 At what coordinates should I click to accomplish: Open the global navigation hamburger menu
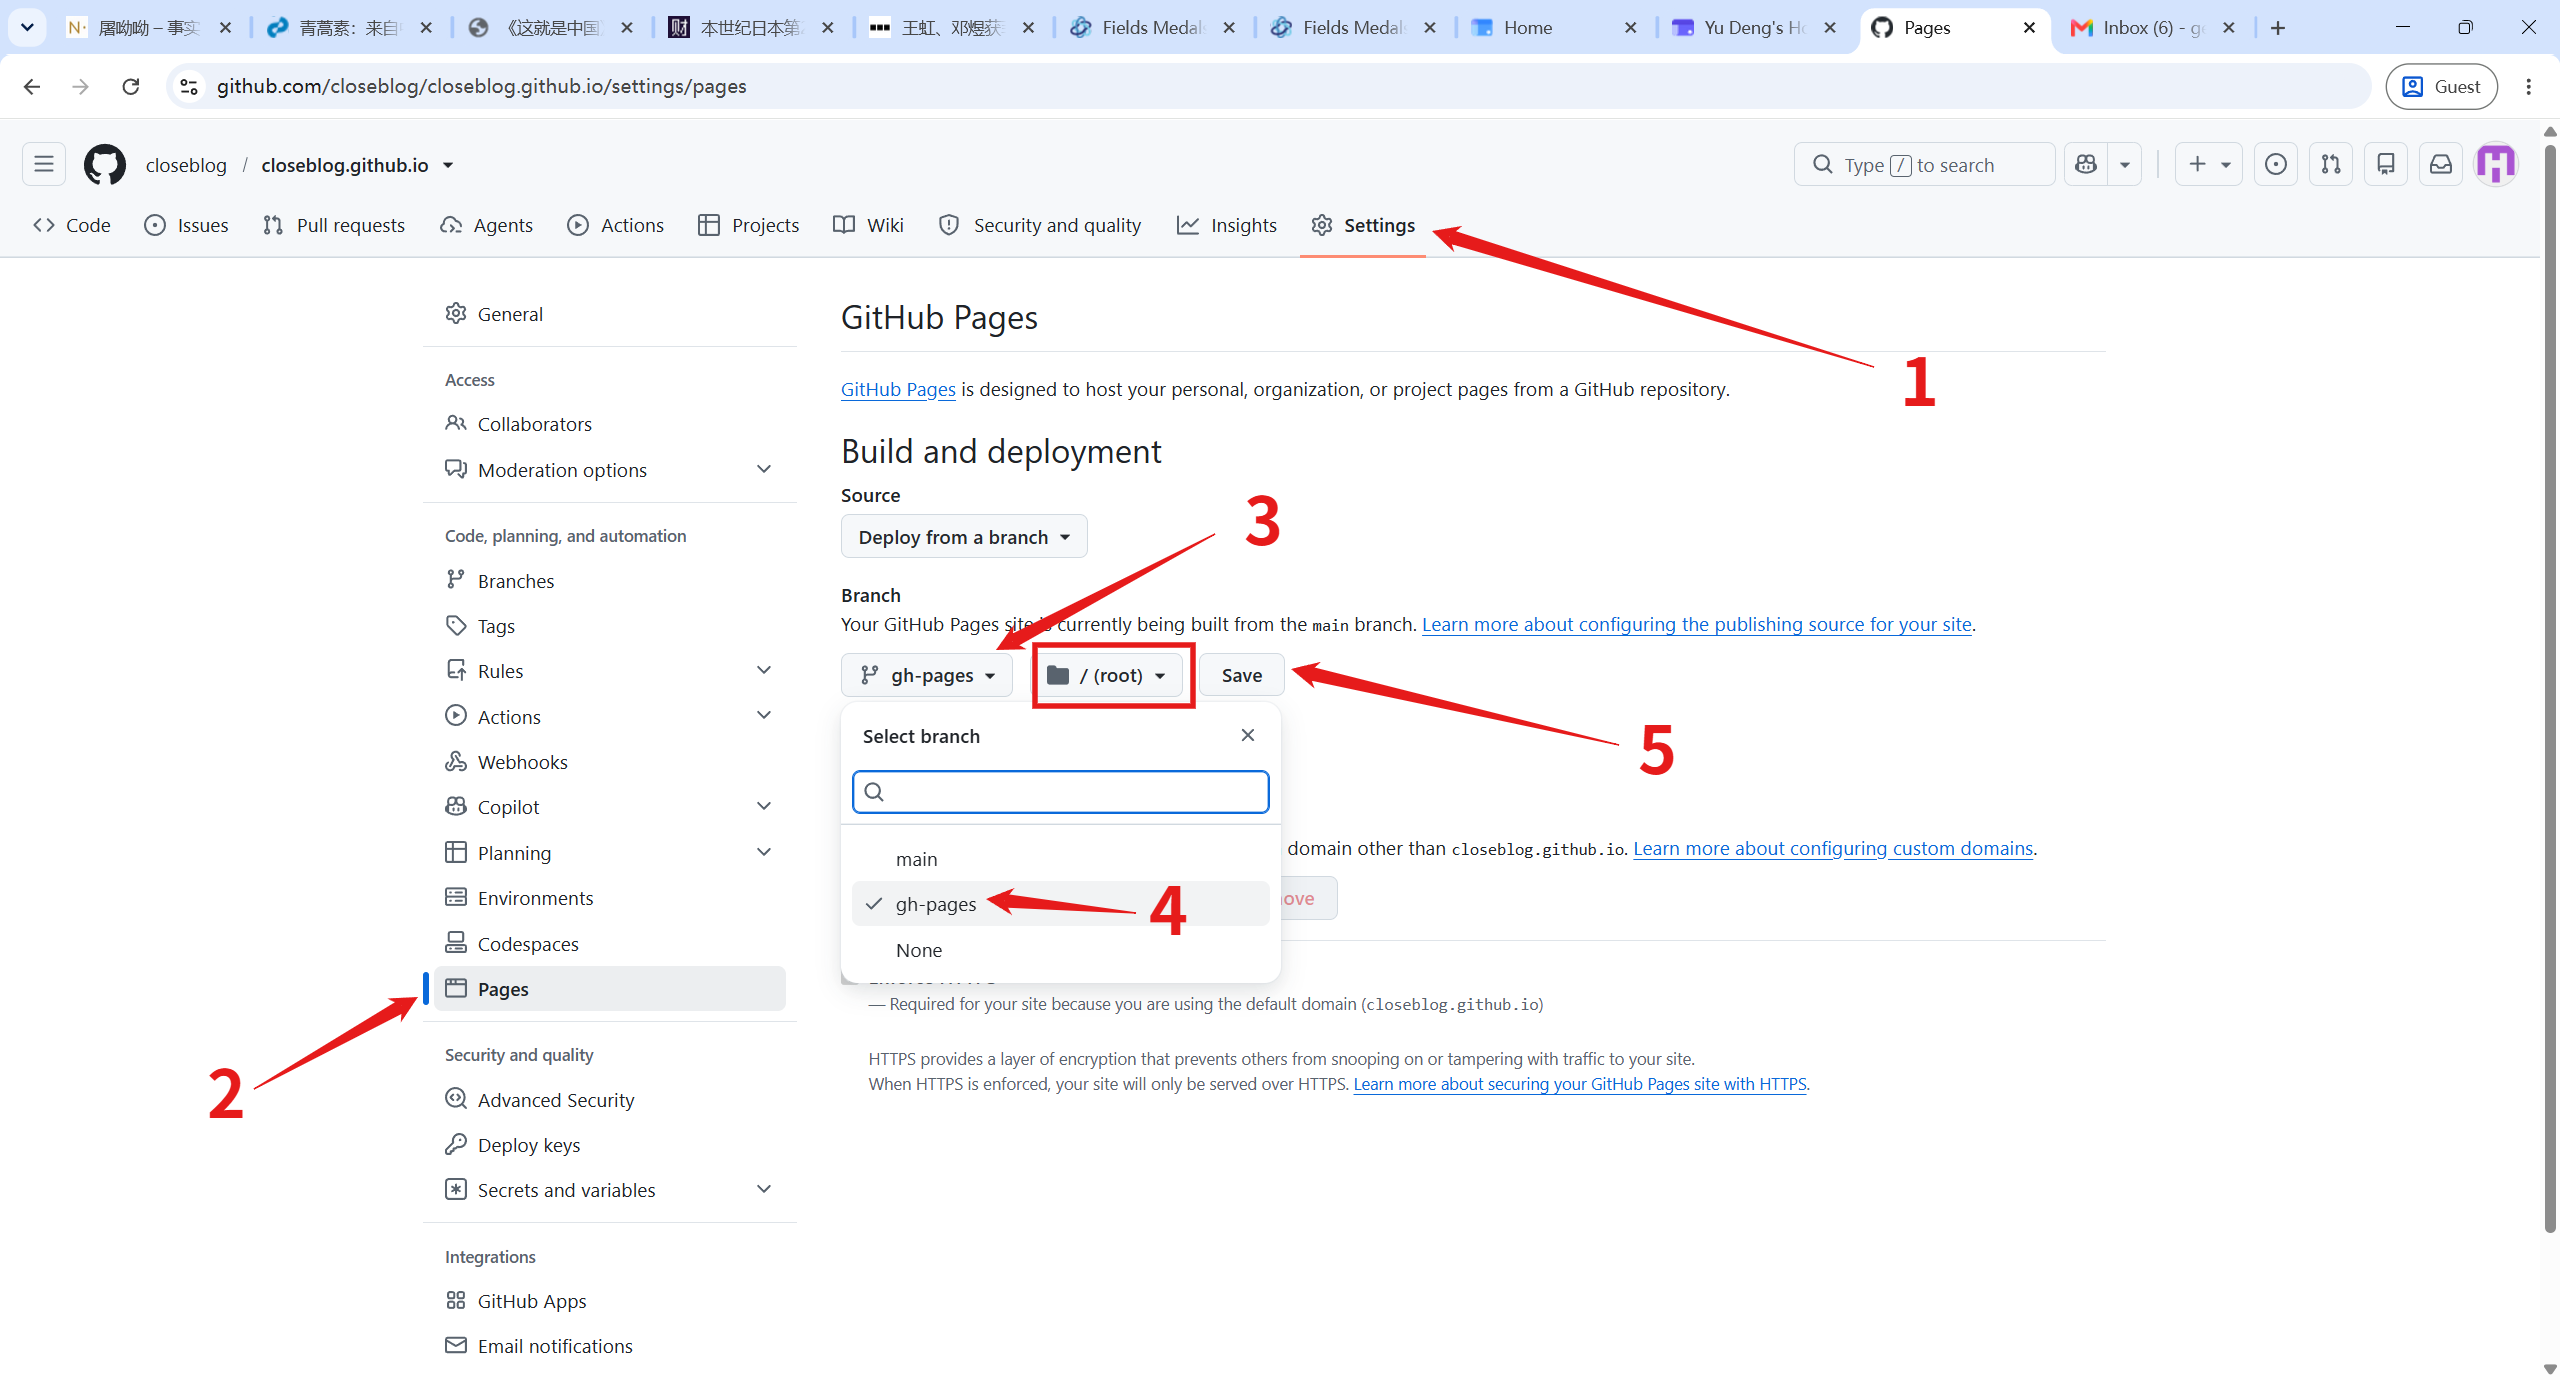point(44,164)
